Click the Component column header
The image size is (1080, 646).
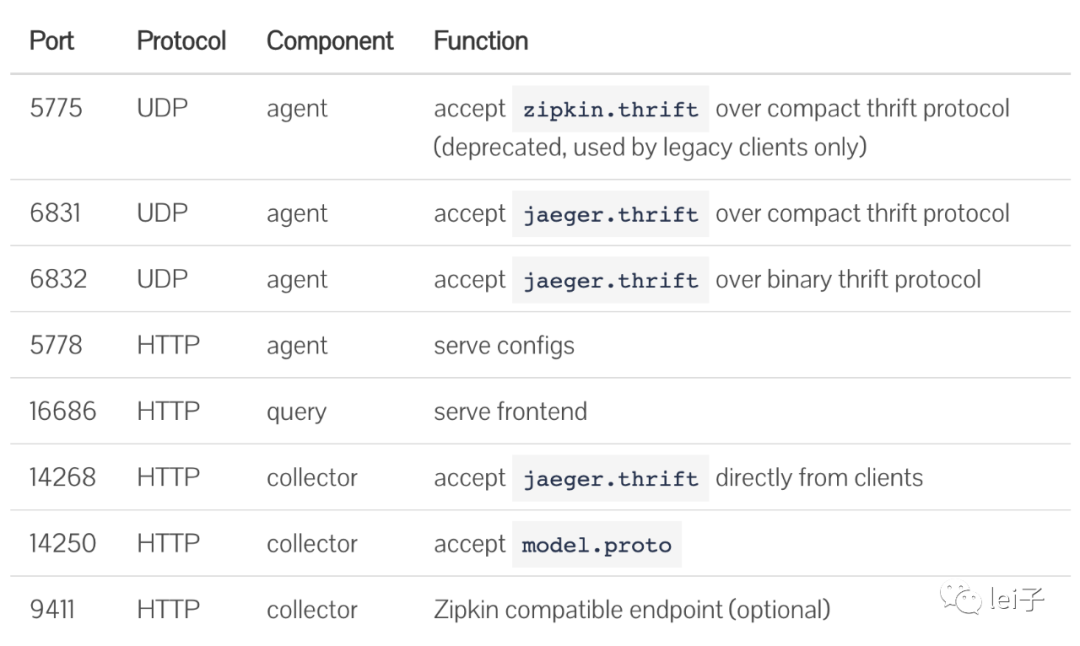tap(330, 41)
